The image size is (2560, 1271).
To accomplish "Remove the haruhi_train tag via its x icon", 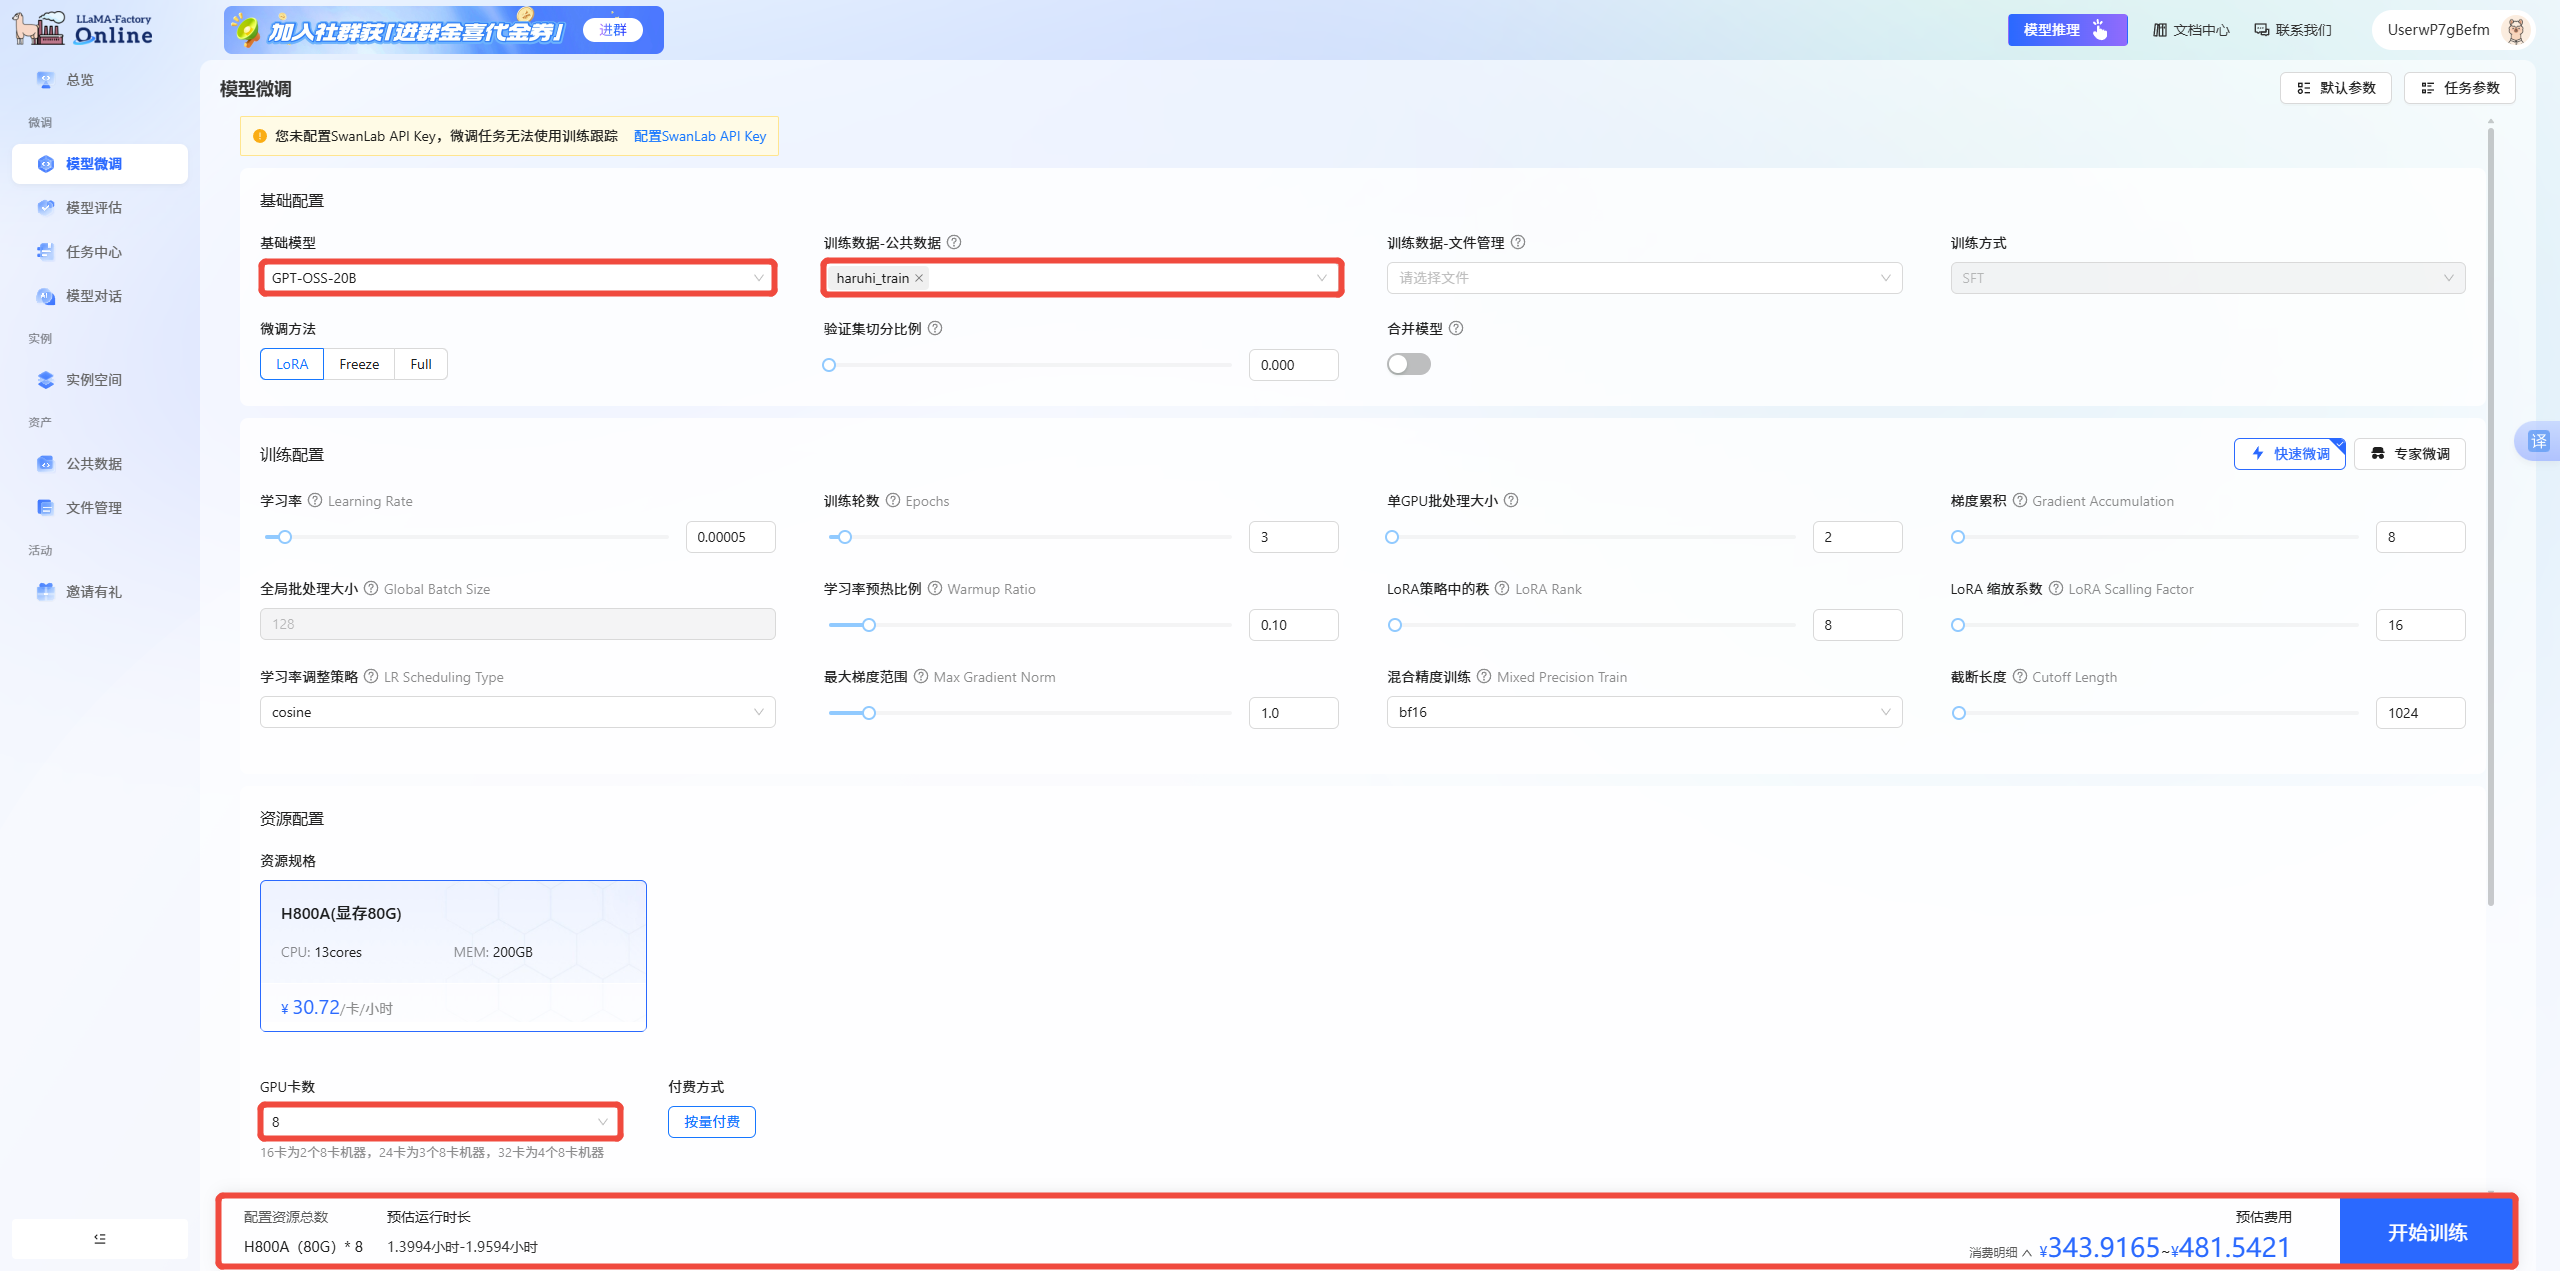I will [919, 278].
